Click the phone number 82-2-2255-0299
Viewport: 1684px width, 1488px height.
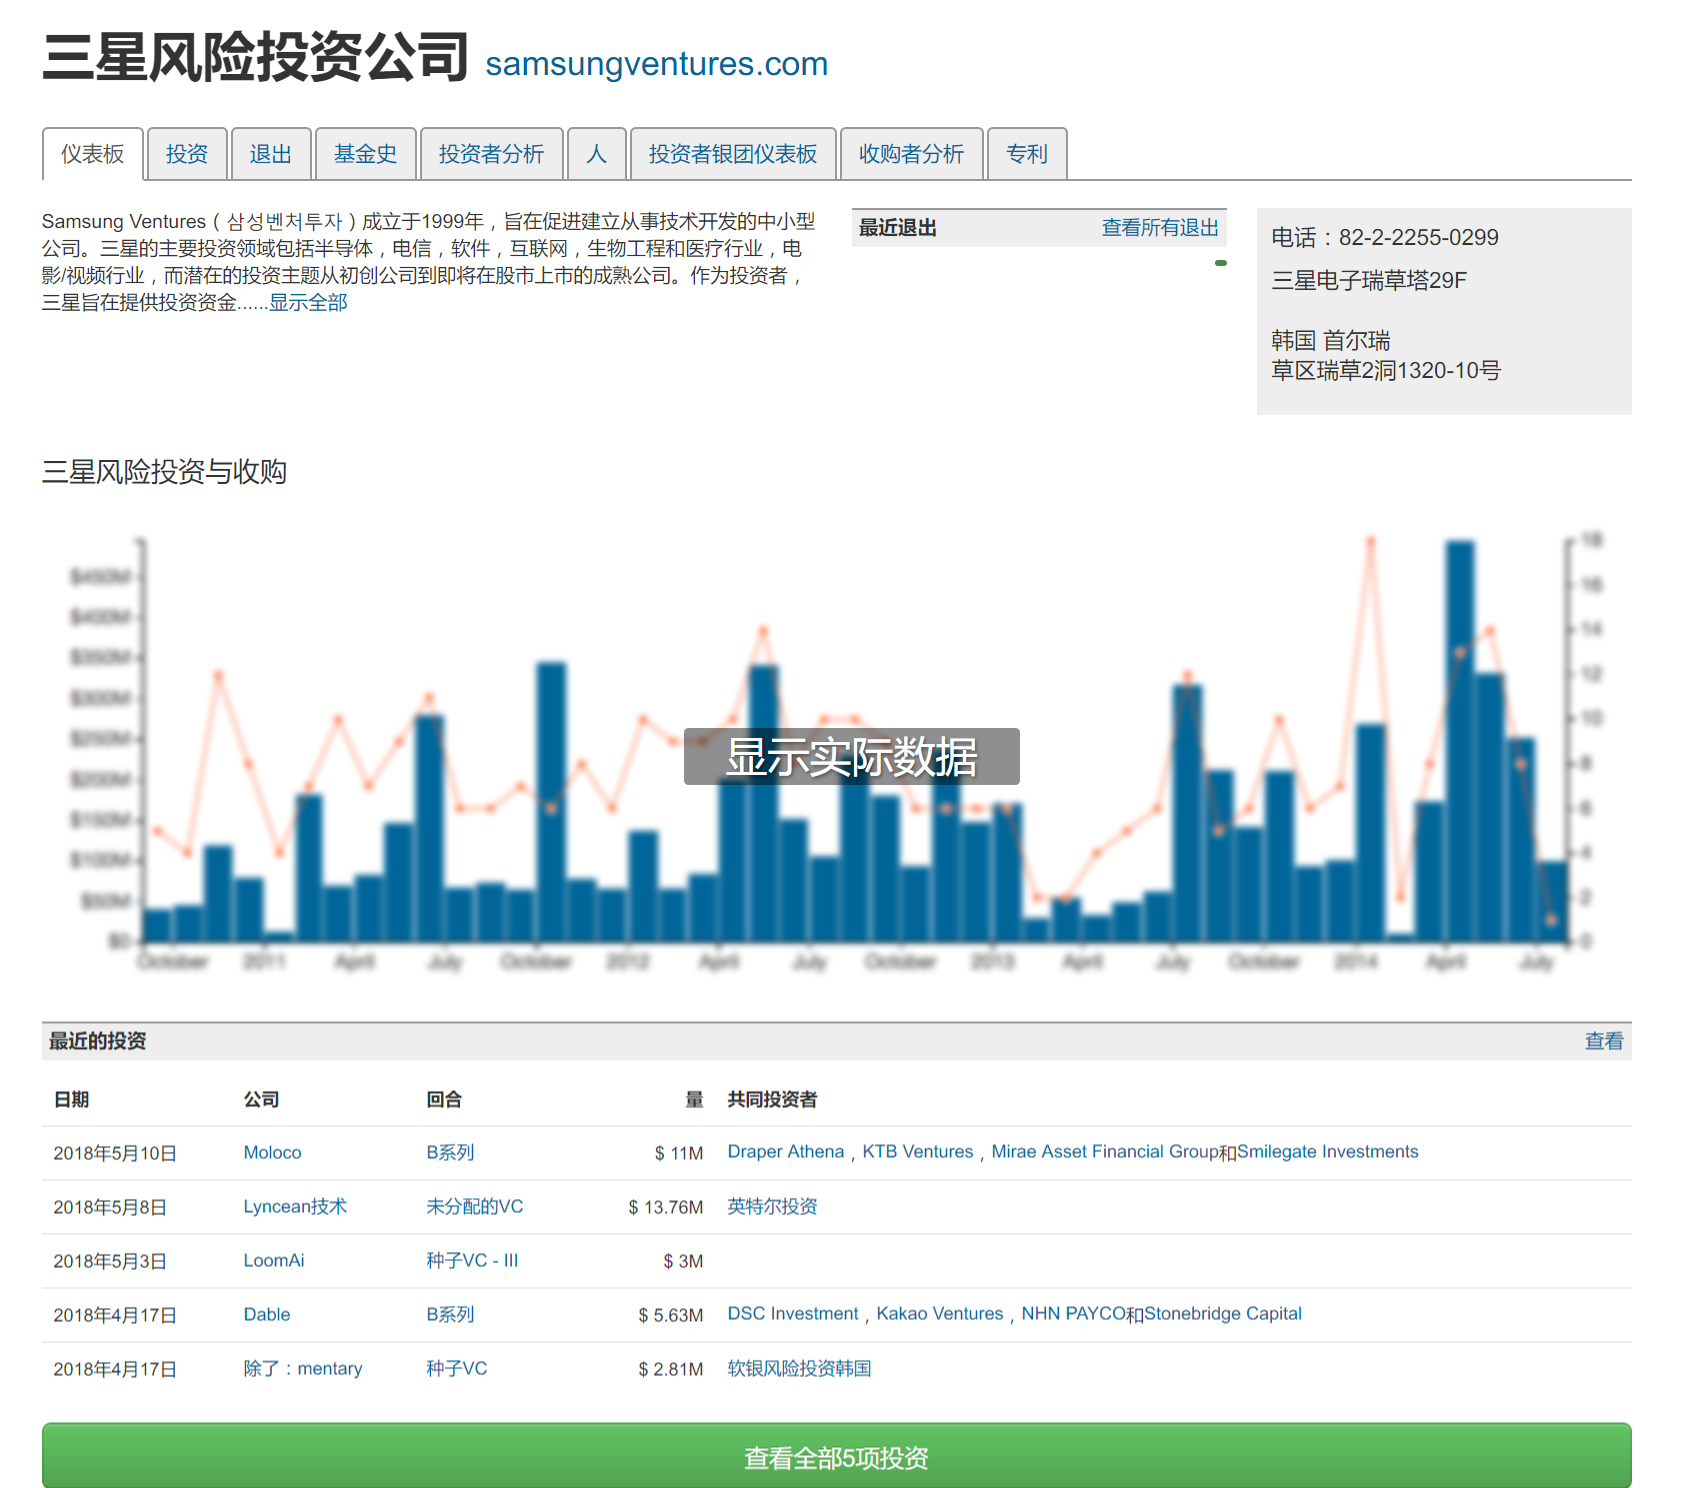pyautogui.click(x=1419, y=238)
